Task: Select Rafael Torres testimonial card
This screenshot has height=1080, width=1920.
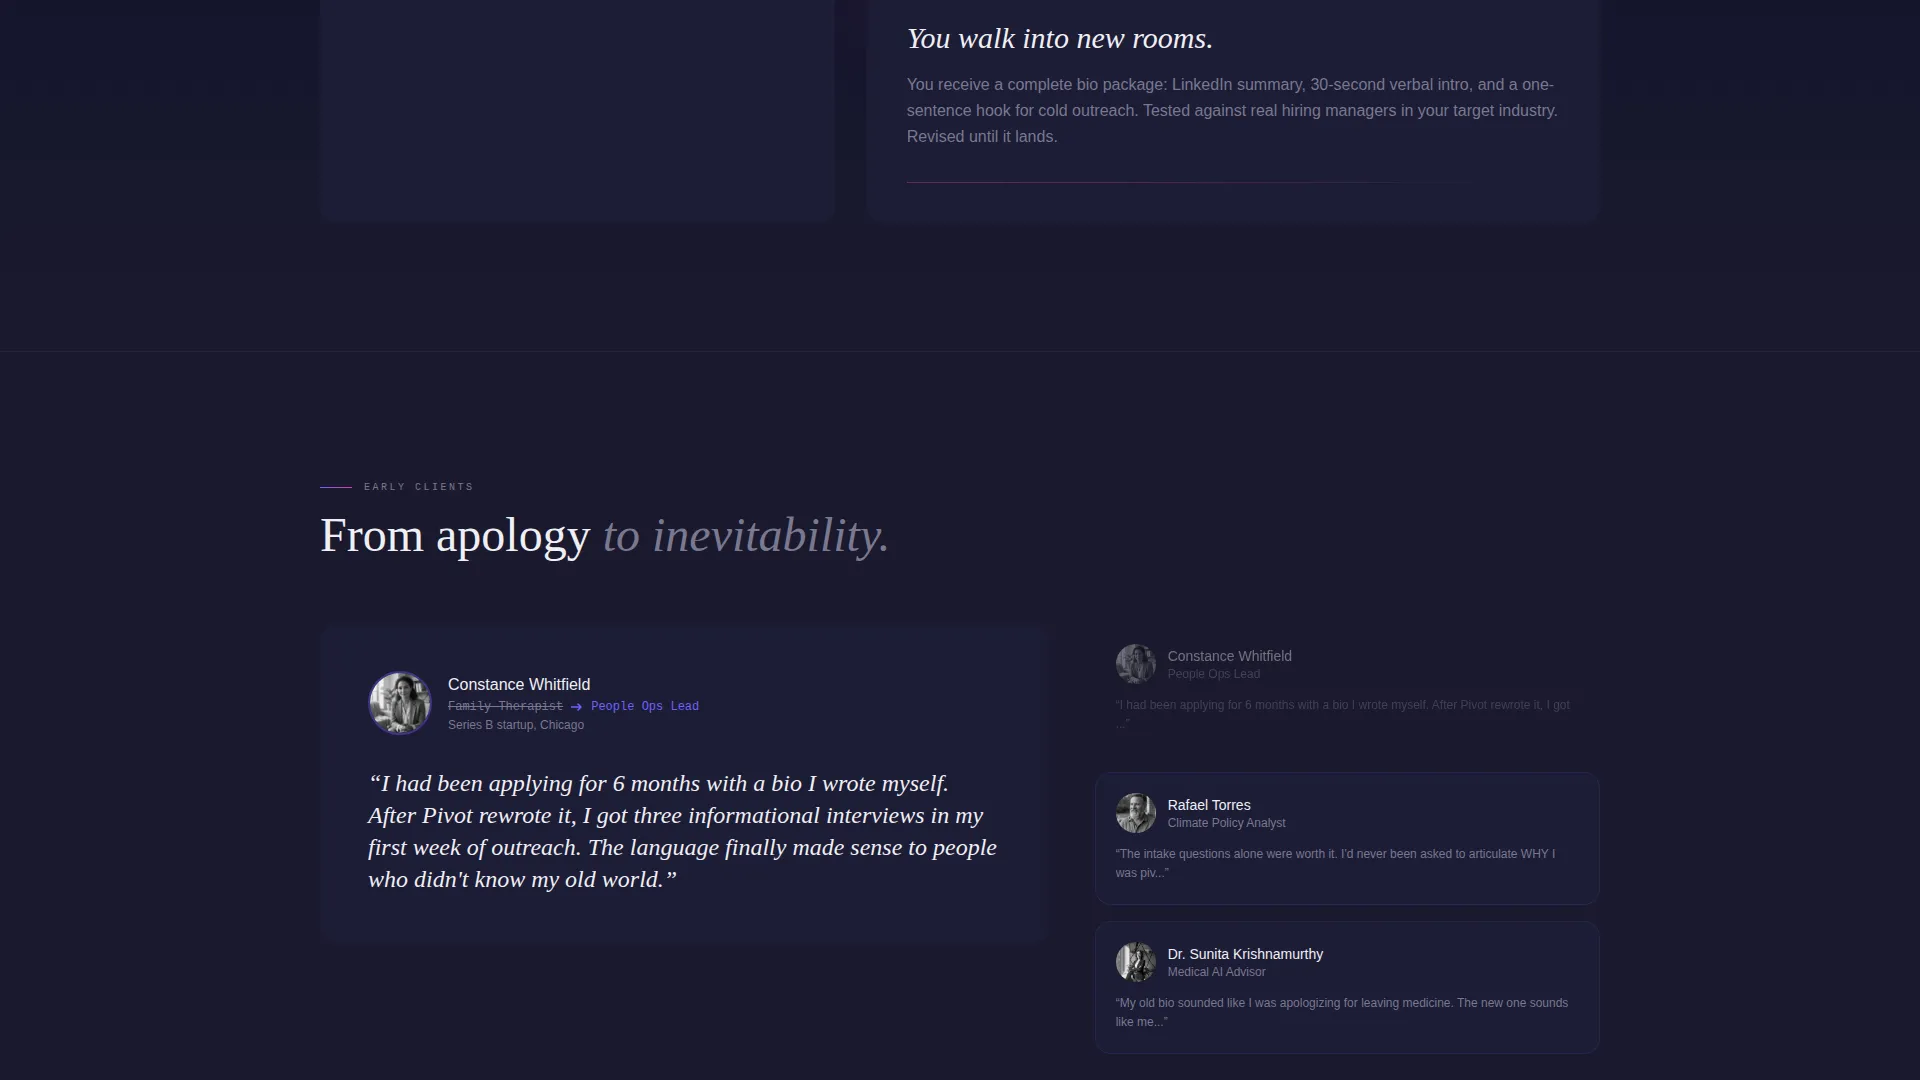Action: [x=1347, y=838]
